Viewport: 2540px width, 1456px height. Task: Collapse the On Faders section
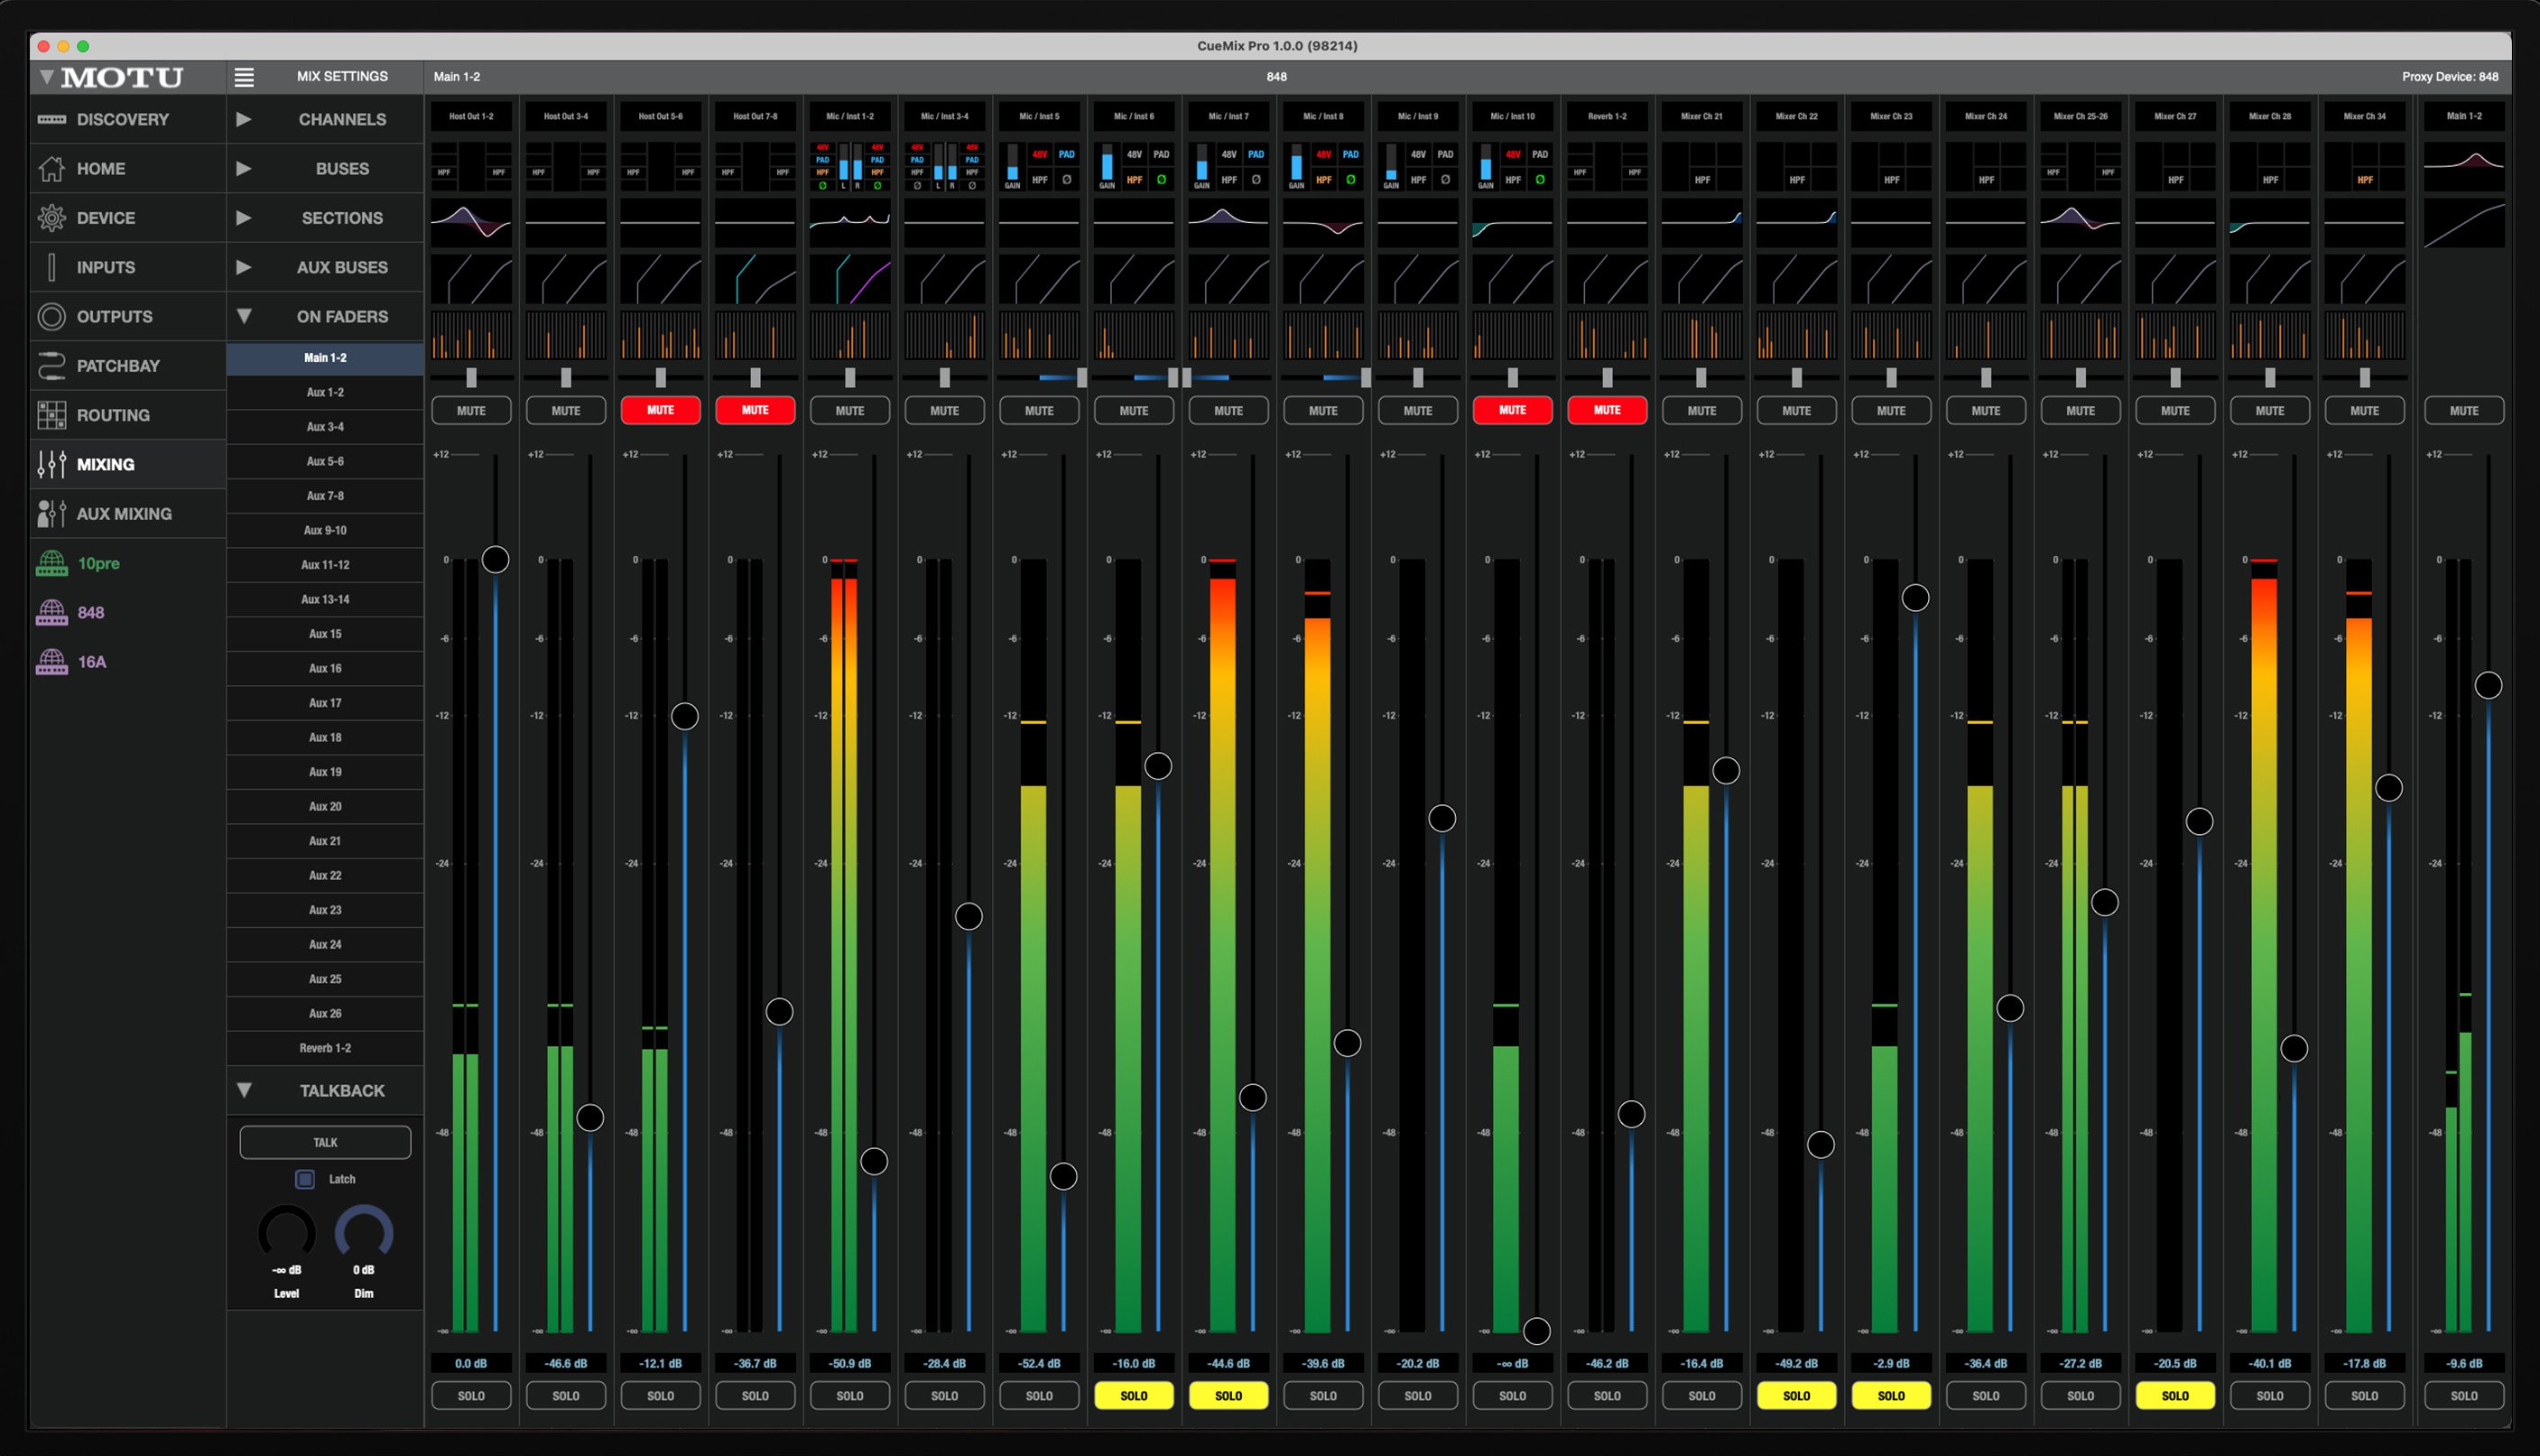pyautogui.click(x=243, y=316)
